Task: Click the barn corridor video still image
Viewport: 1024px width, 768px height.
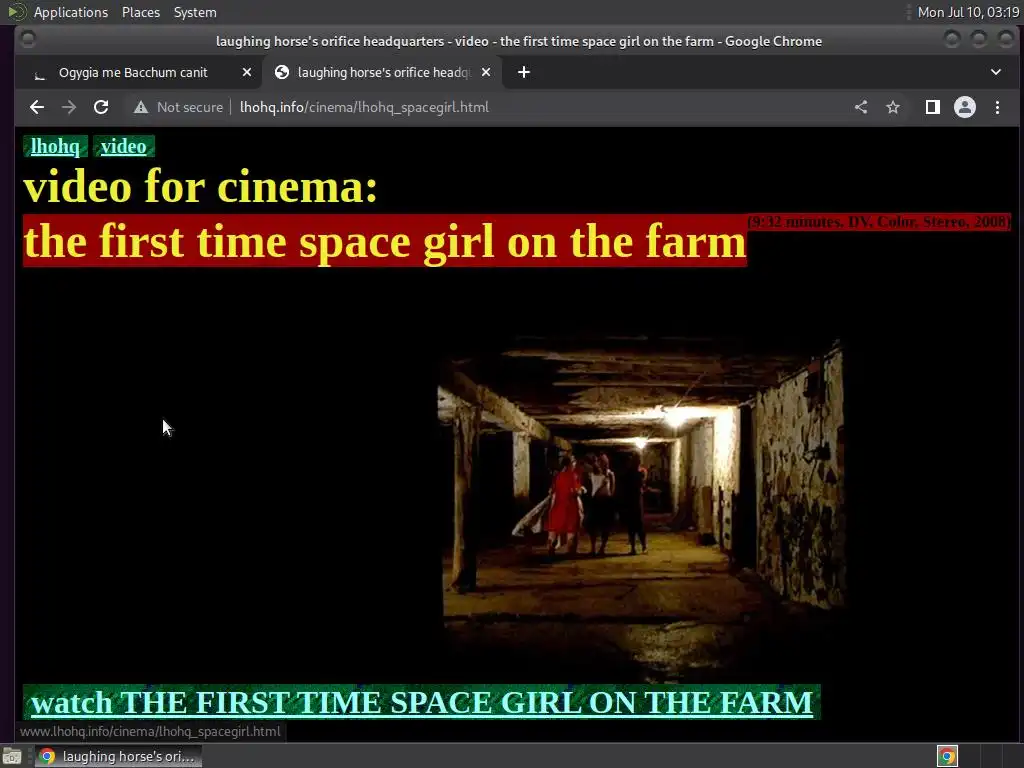Action: (x=641, y=506)
